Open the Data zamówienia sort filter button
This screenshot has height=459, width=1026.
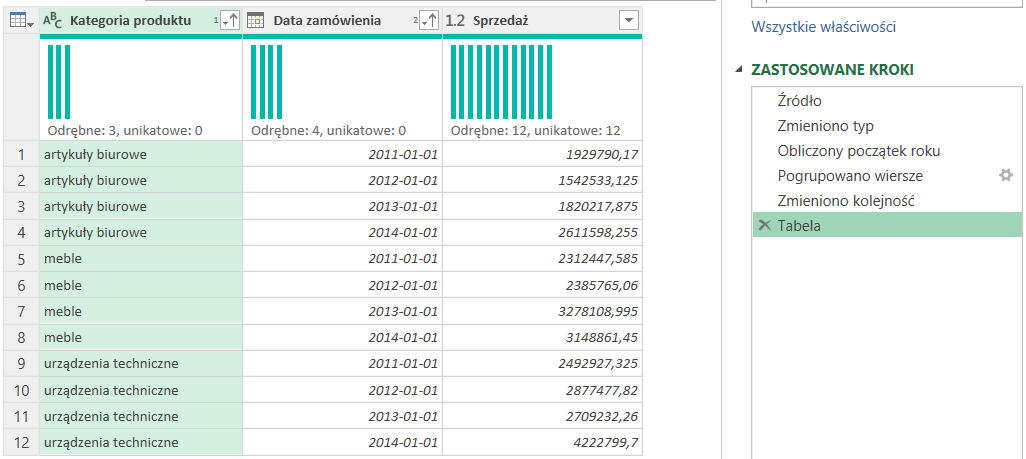pyautogui.click(x=429, y=21)
